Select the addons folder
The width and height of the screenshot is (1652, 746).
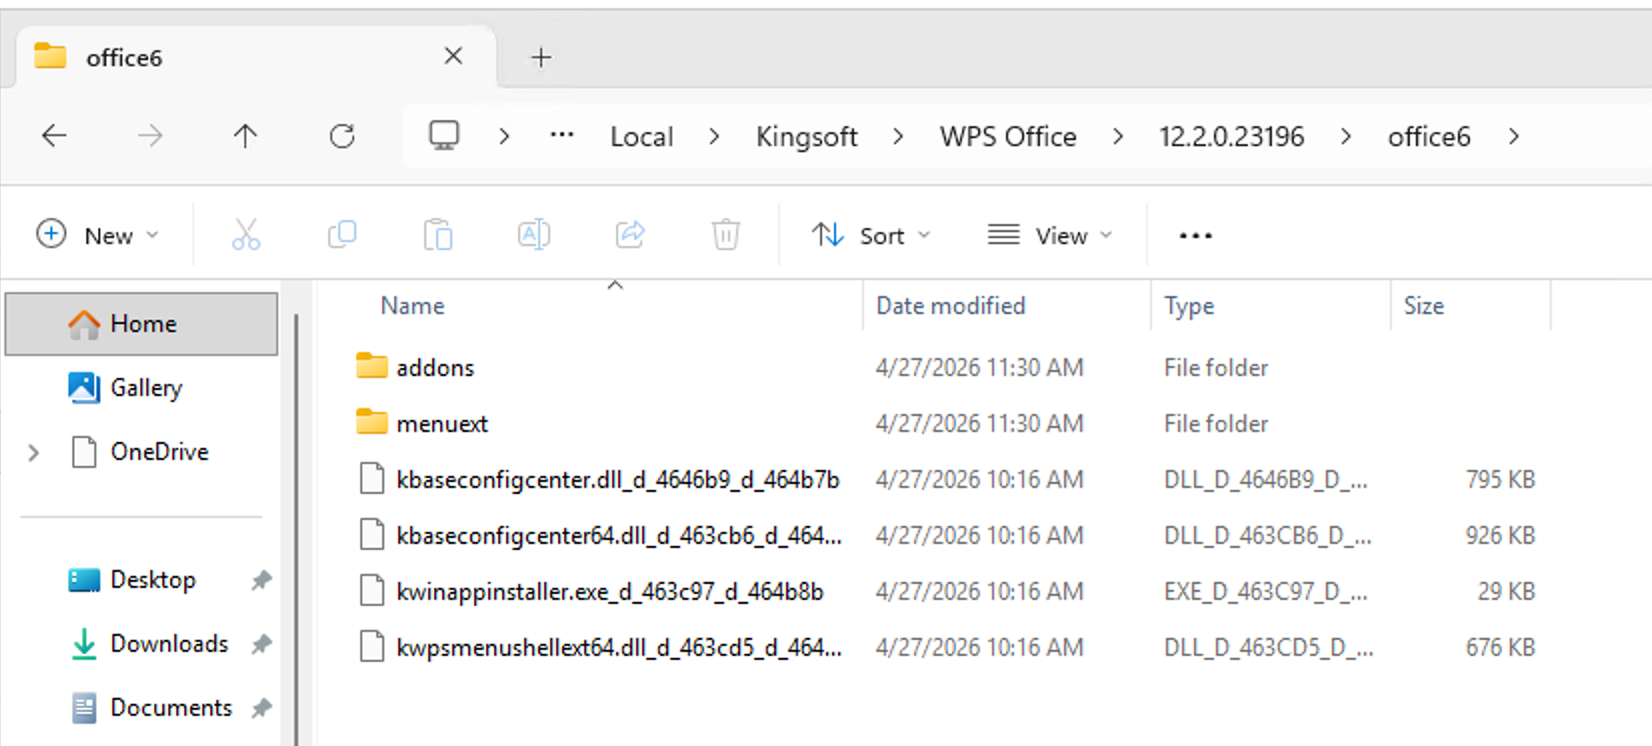[435, 368]
